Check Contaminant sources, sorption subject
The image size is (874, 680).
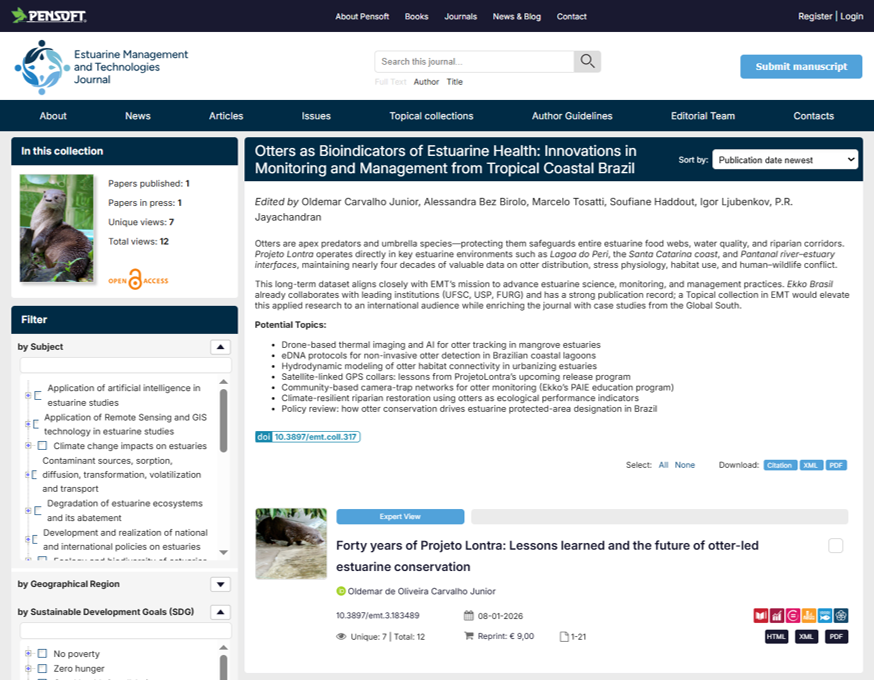(35, 475)
